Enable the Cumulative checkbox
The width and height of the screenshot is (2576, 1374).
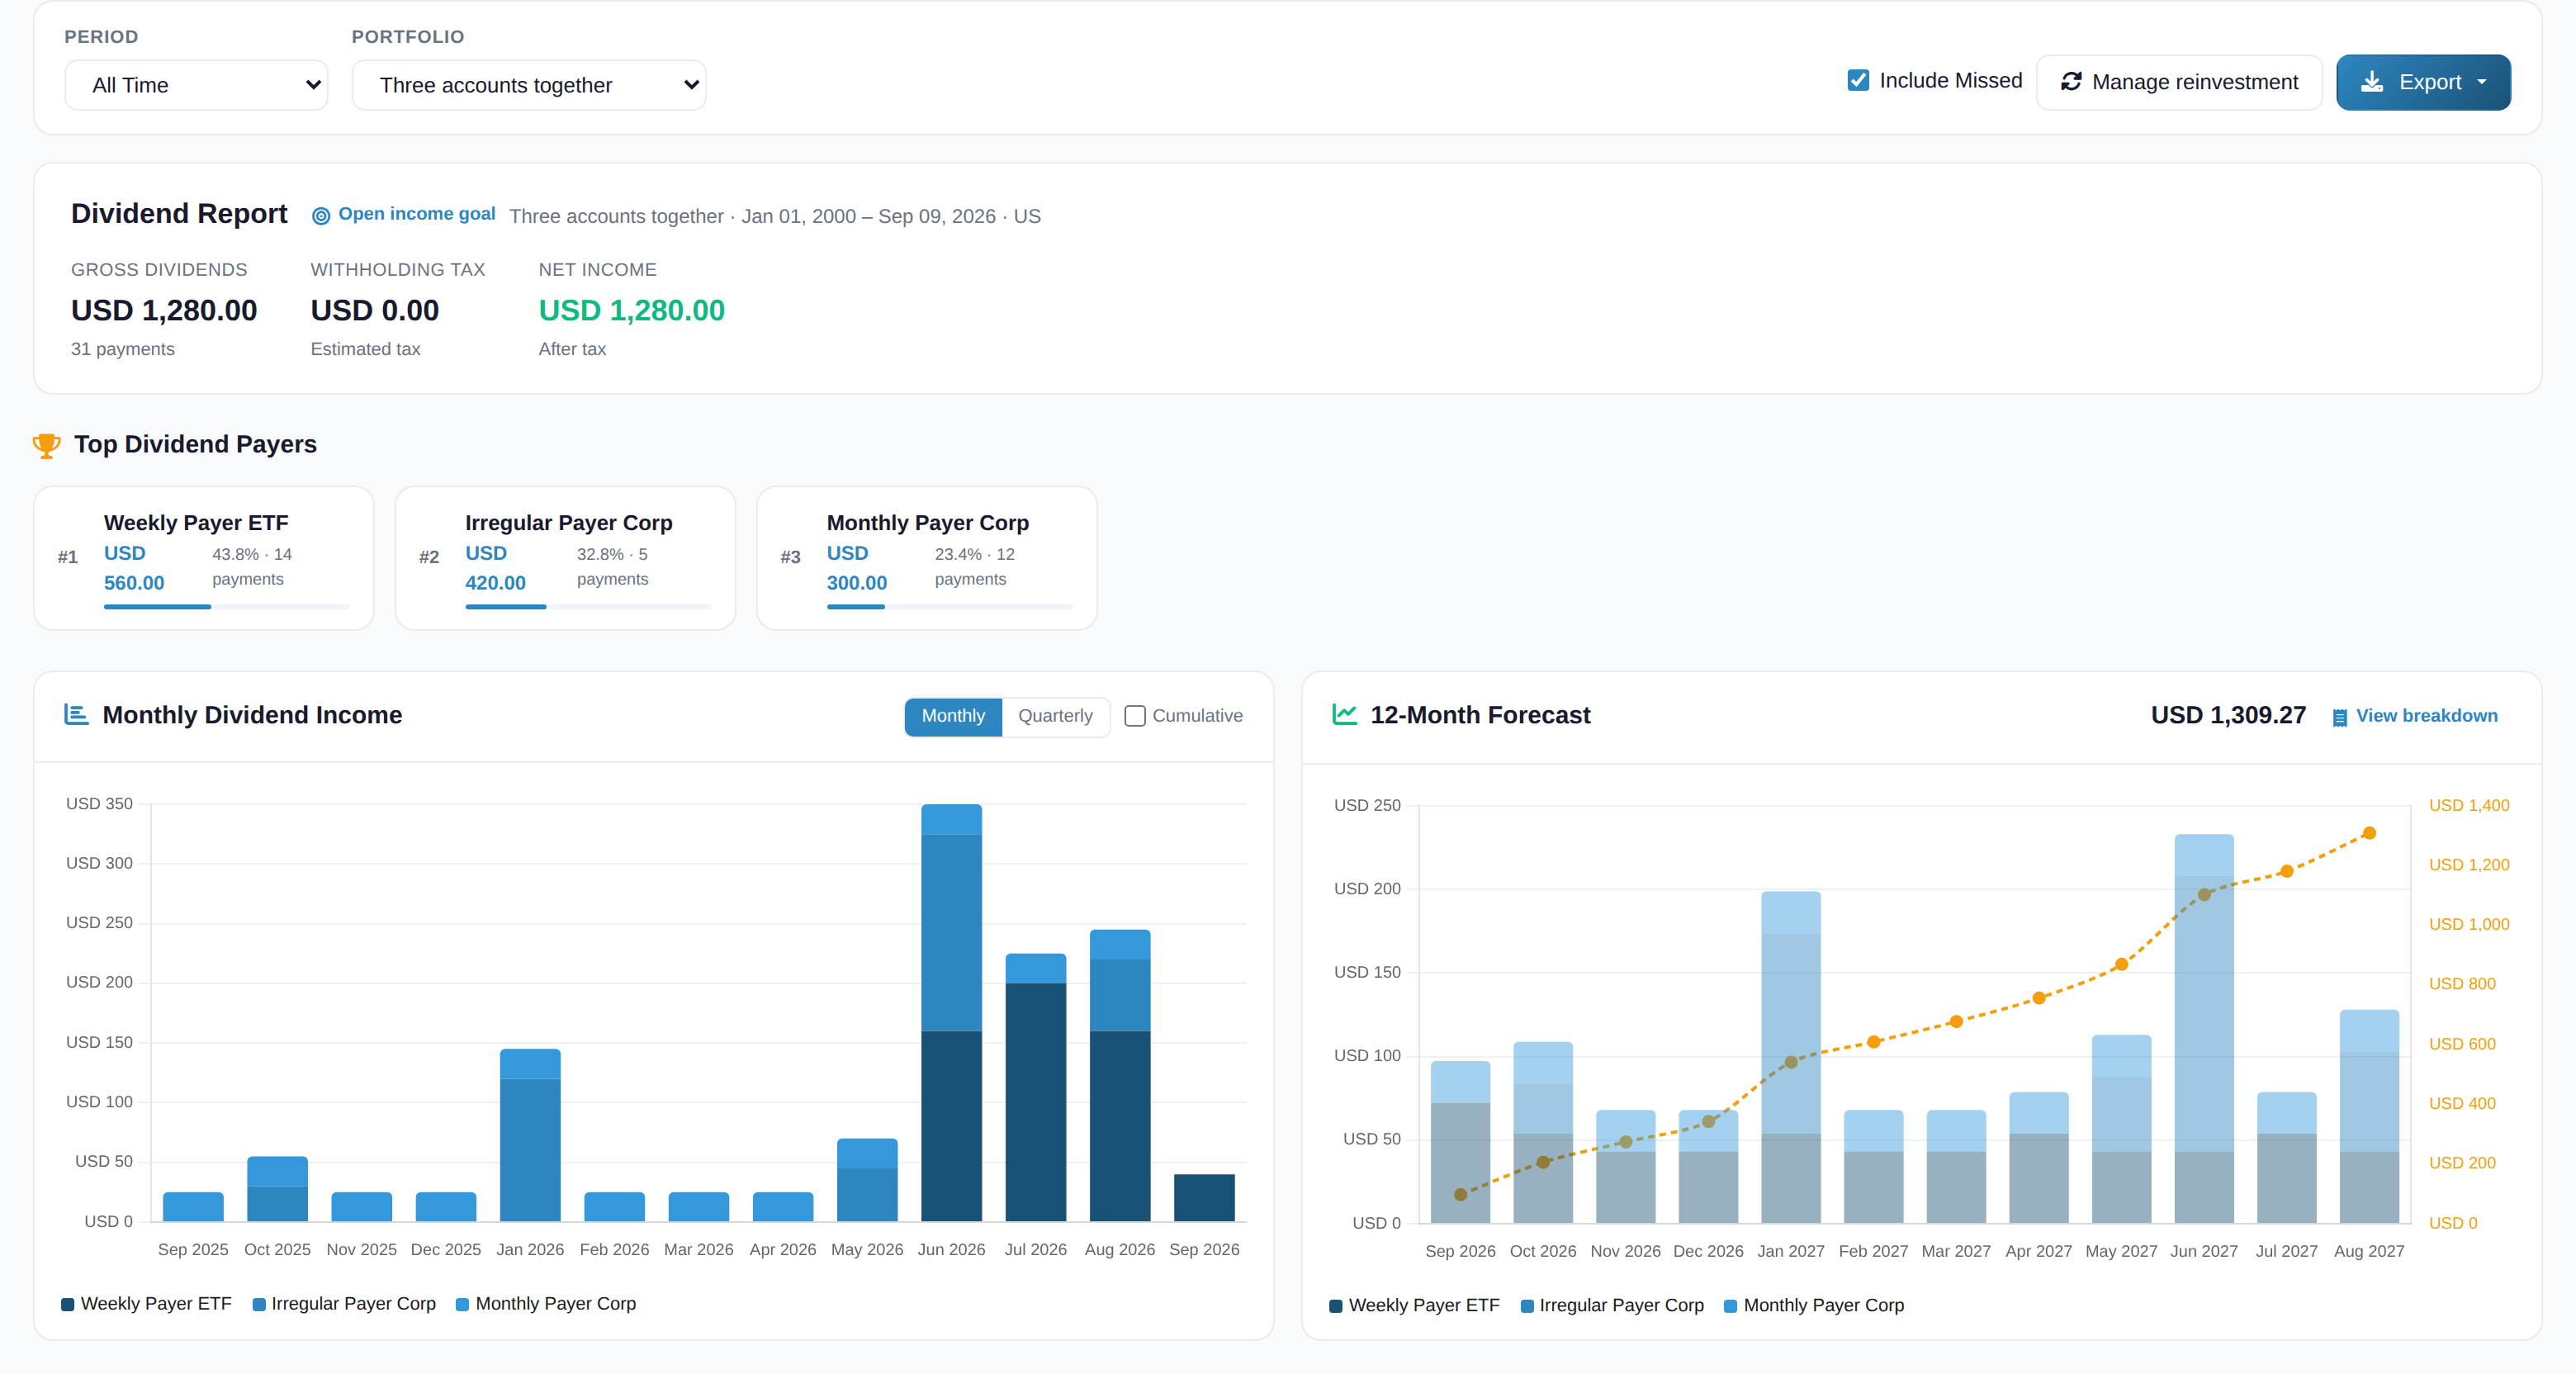(x=1135, y=716)
